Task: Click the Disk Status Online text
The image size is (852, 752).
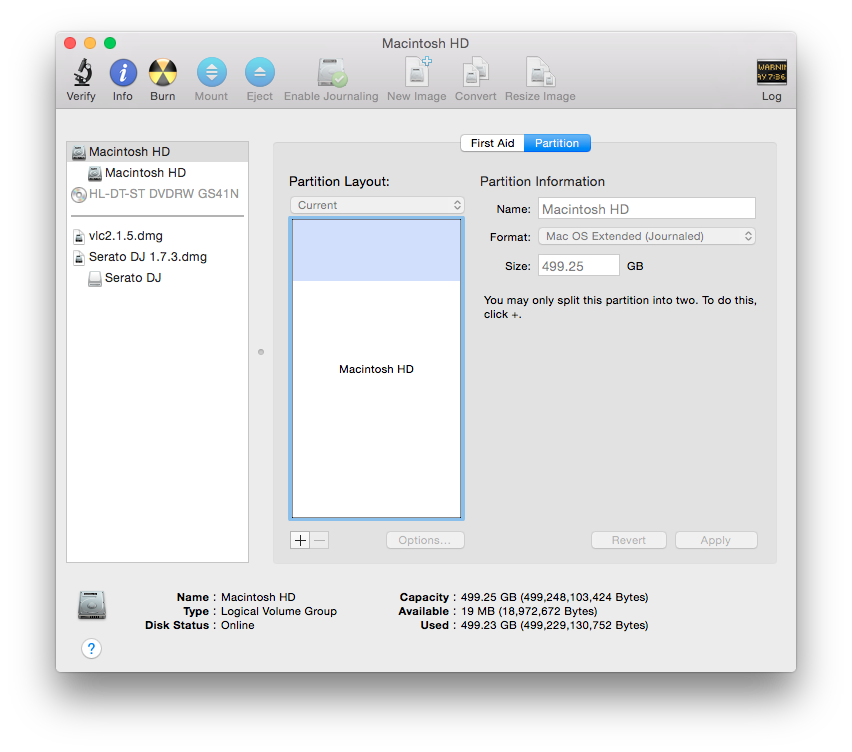Action: [x=237, y=625]
